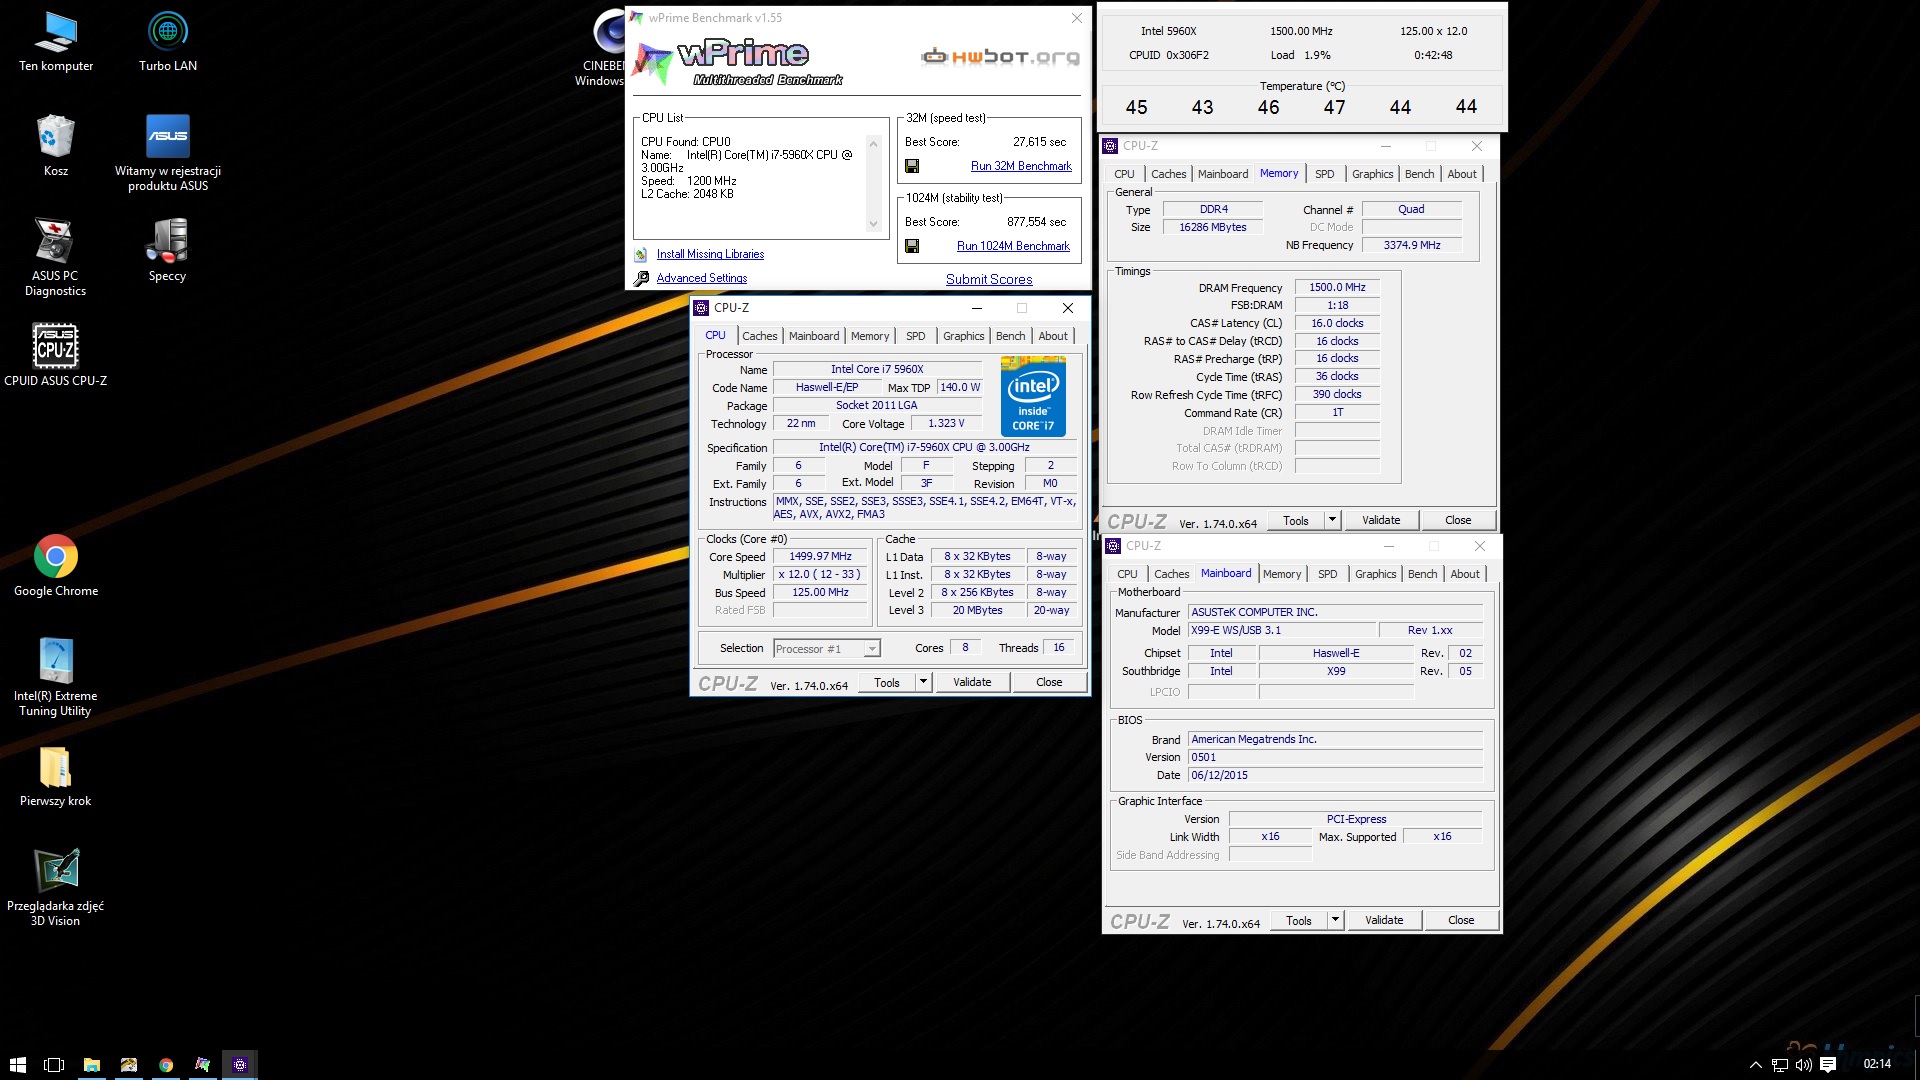Open Caches tab in Mainboard window
1920x1080 pixels.
[x=1171, y=574]
